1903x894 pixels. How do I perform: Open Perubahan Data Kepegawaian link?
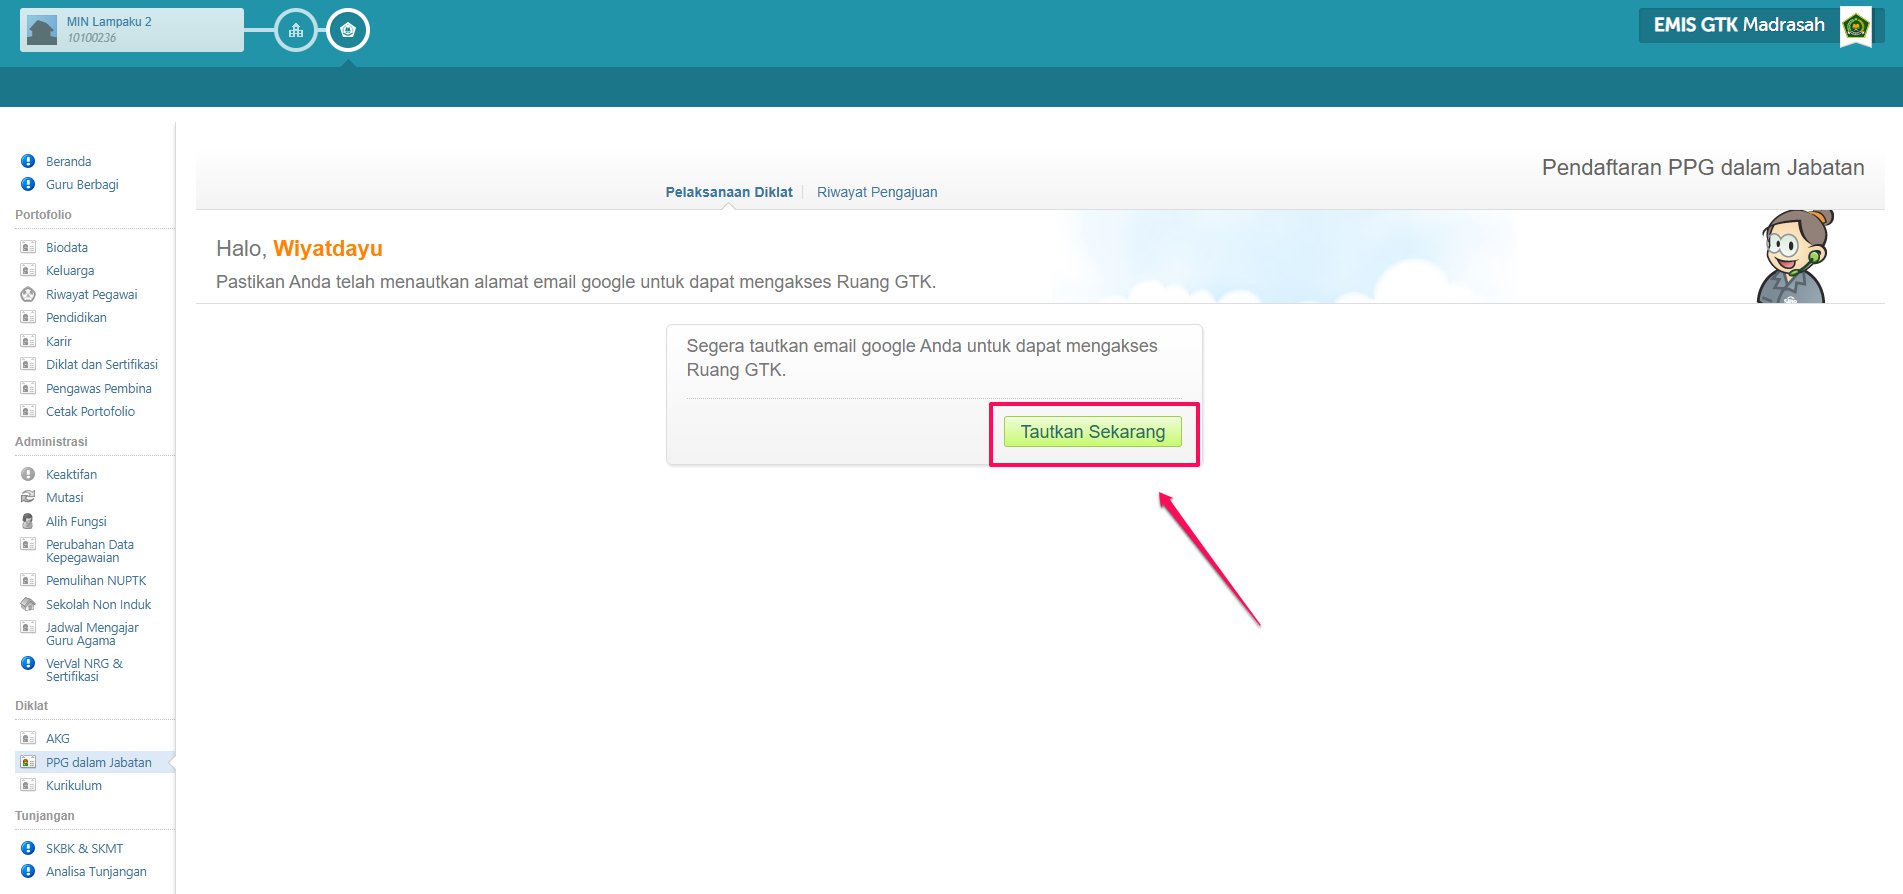click(90, 551)
